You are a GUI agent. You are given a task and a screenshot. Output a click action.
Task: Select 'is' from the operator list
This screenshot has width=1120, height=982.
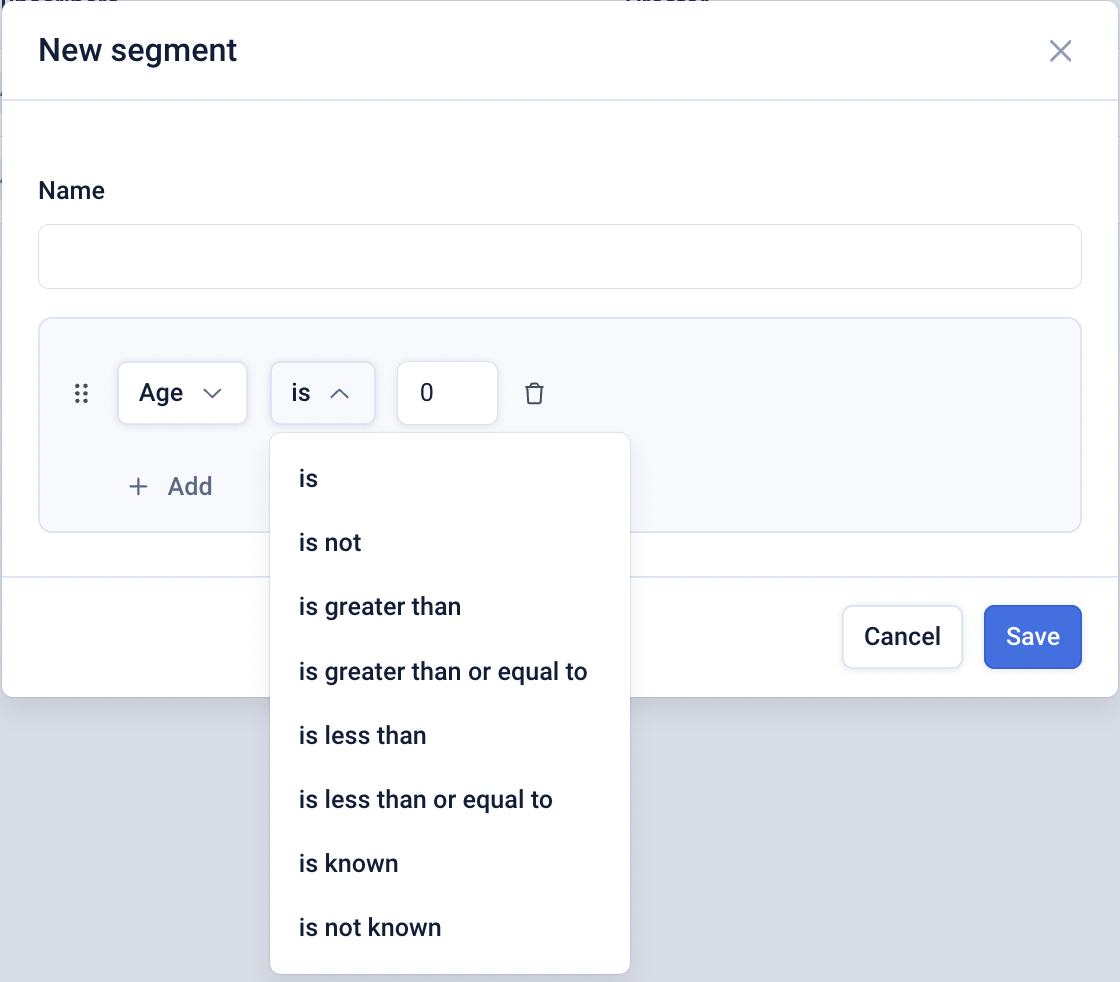308,479
